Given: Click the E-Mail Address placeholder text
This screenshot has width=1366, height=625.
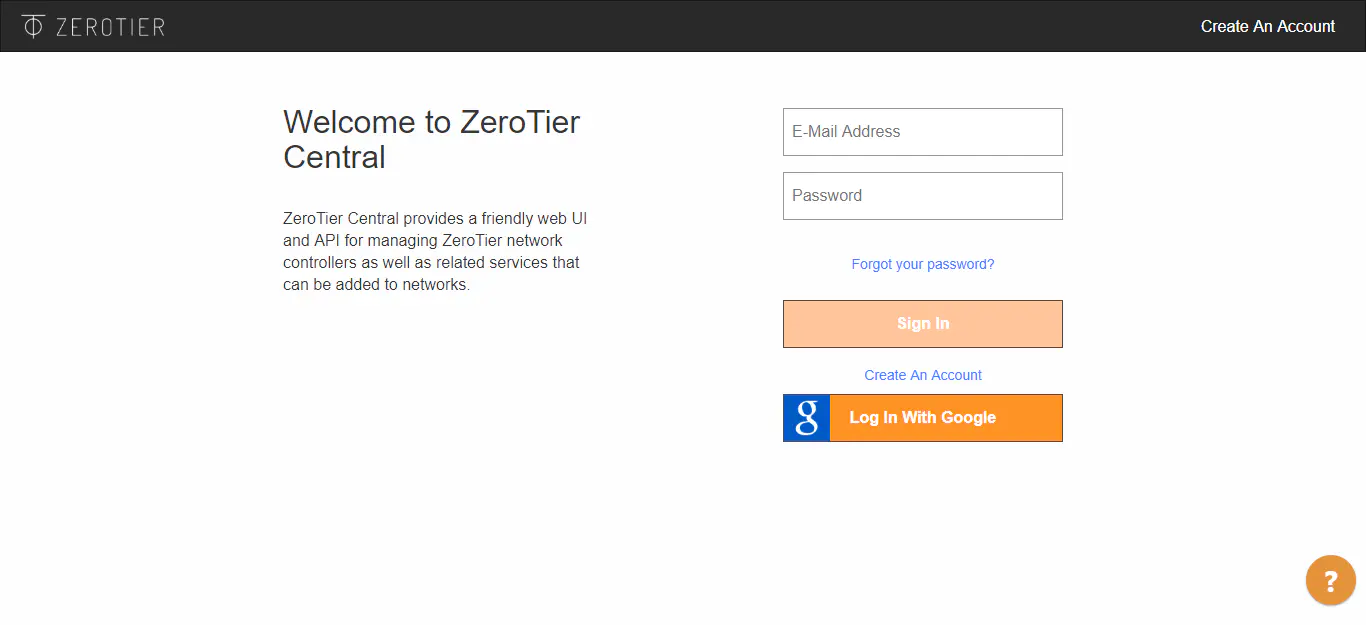Looking at the screenshot, I should (x=846, y=132).
